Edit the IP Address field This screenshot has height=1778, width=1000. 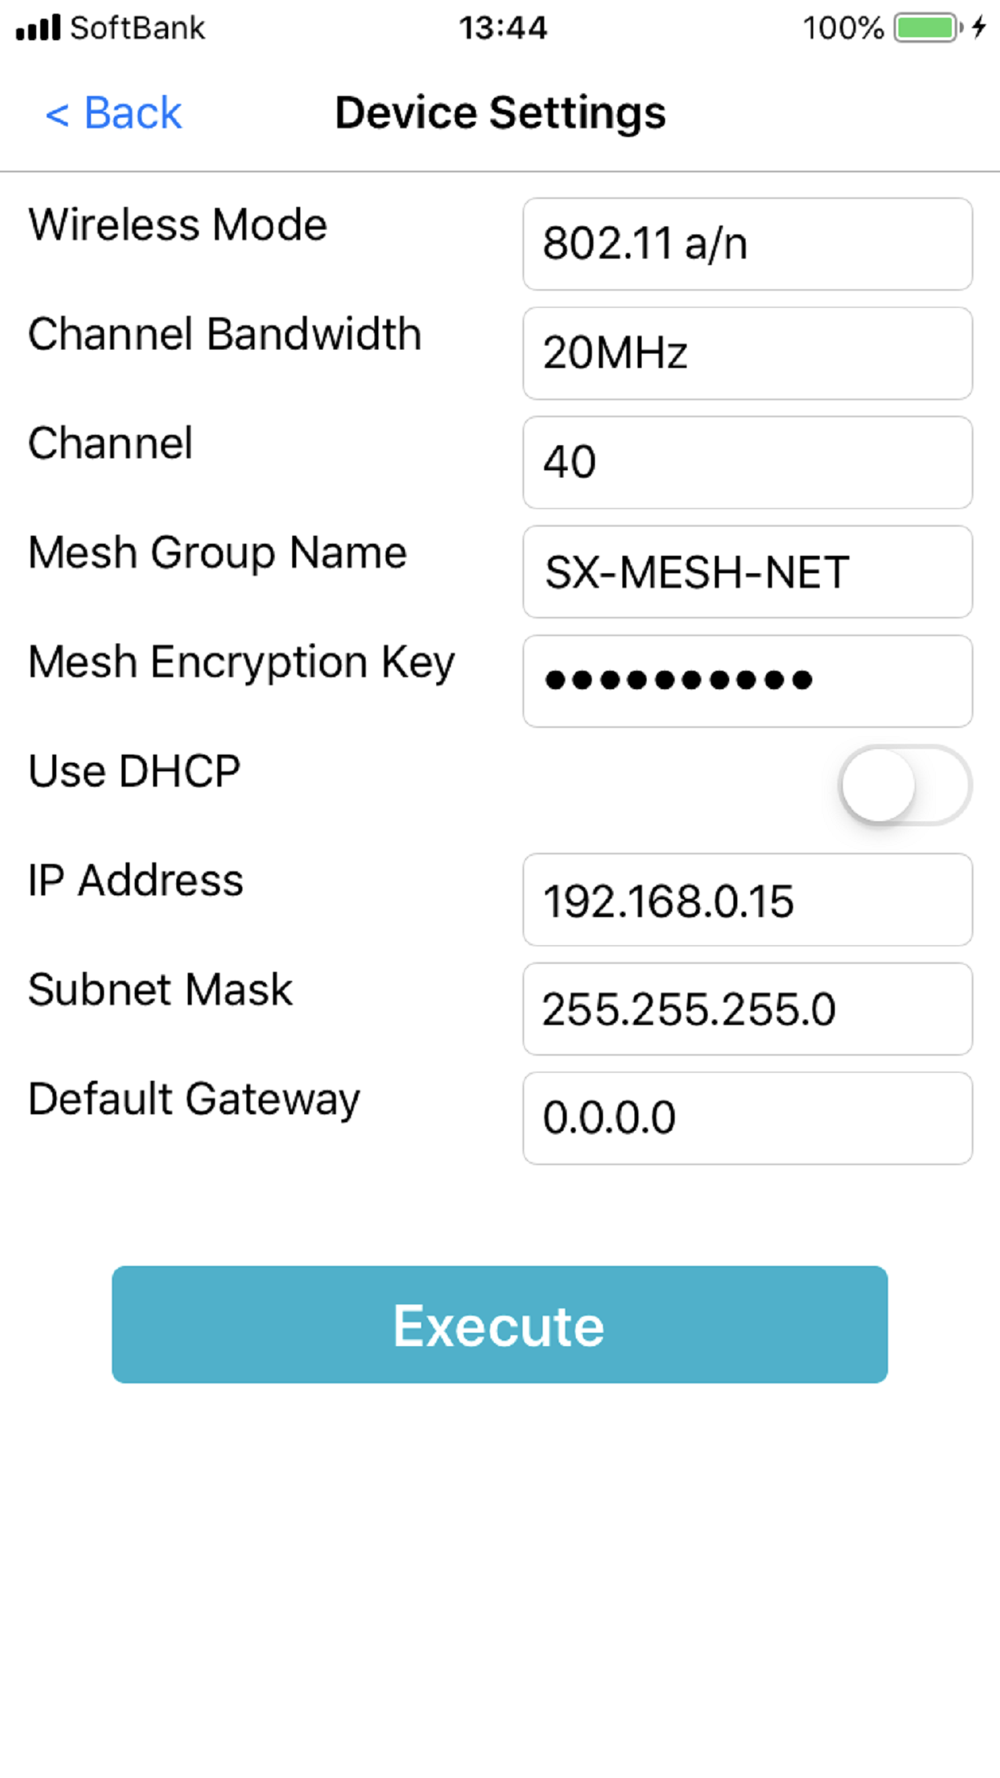pyautogui.click(x=747, y=900)
